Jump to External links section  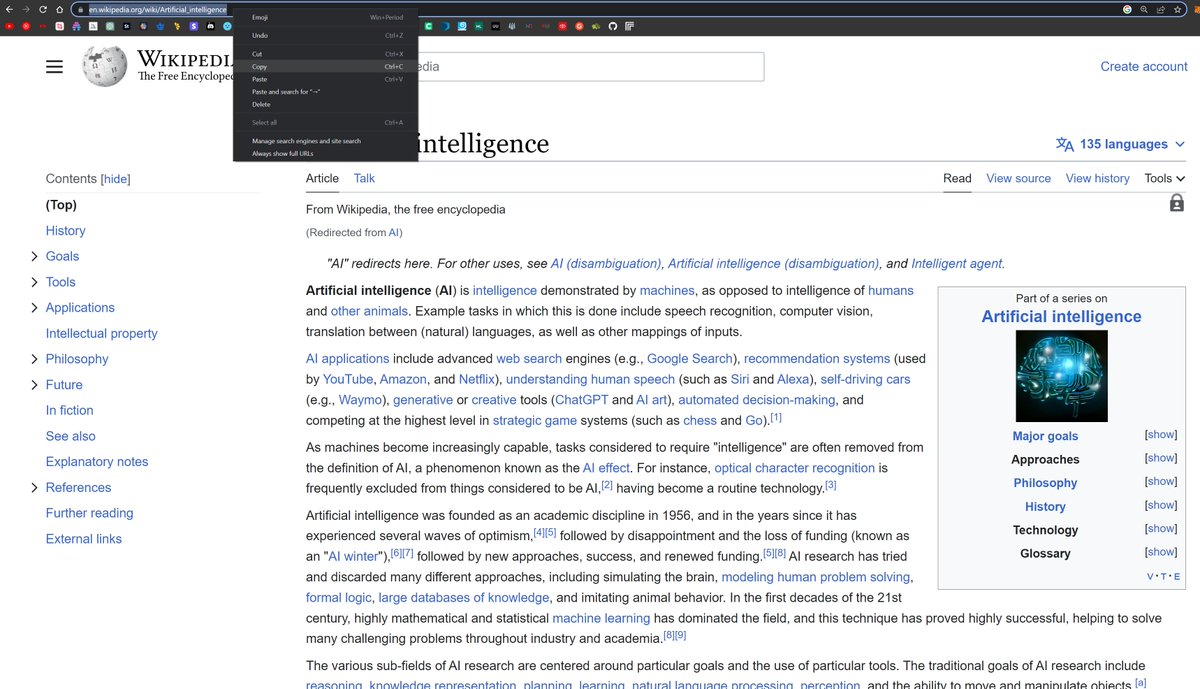point(84,539)
